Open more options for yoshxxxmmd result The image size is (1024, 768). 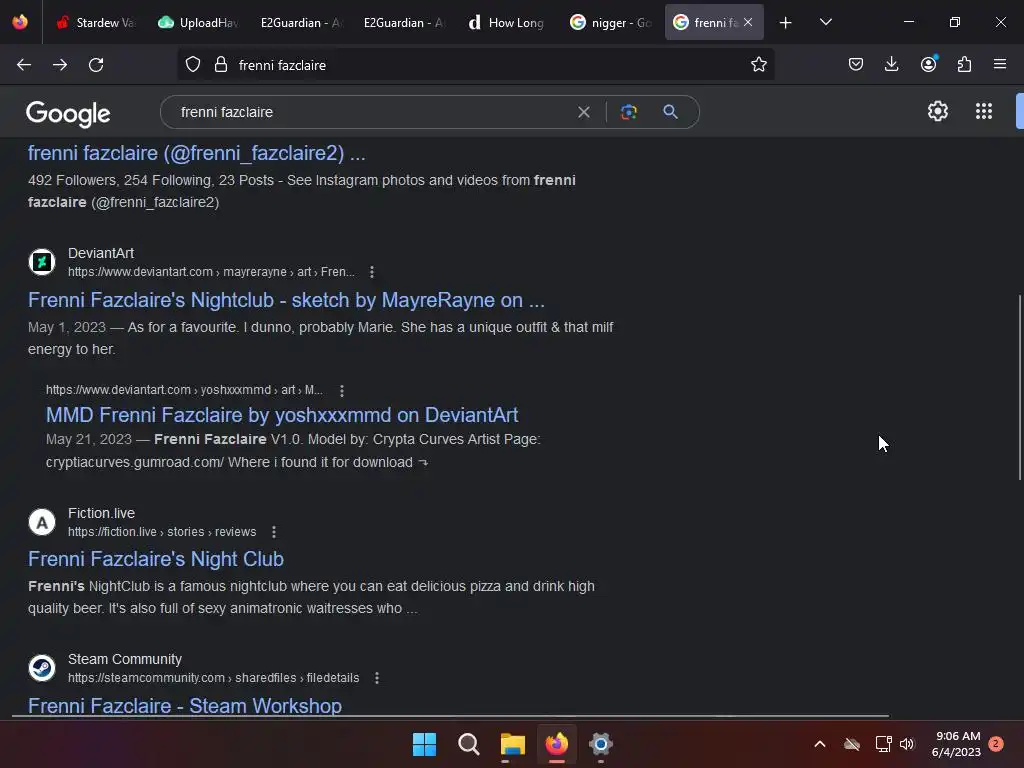[342, 391]
